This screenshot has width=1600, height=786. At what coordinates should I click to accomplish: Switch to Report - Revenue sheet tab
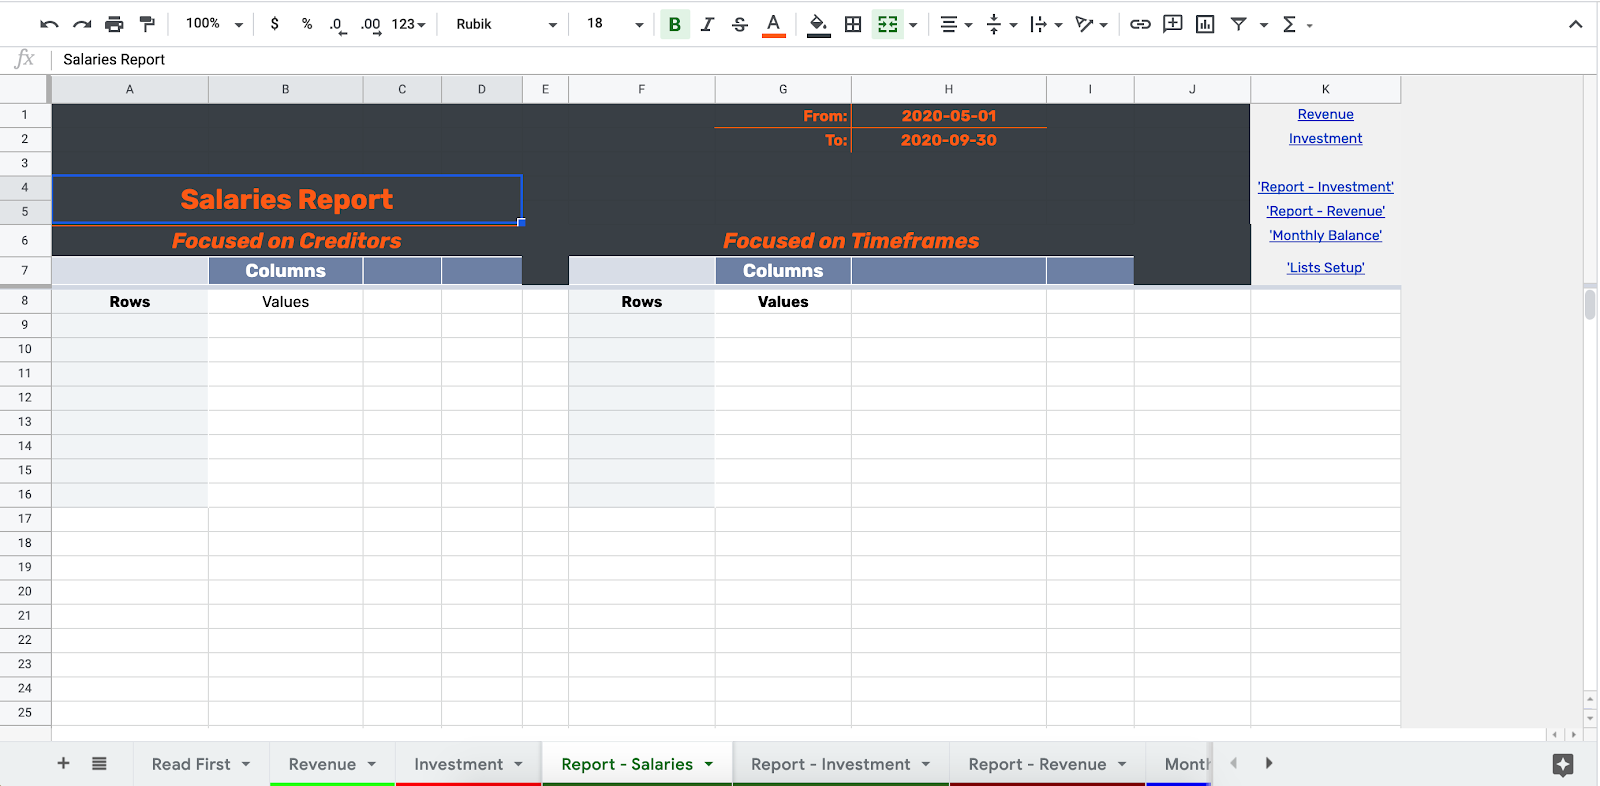1037,764
